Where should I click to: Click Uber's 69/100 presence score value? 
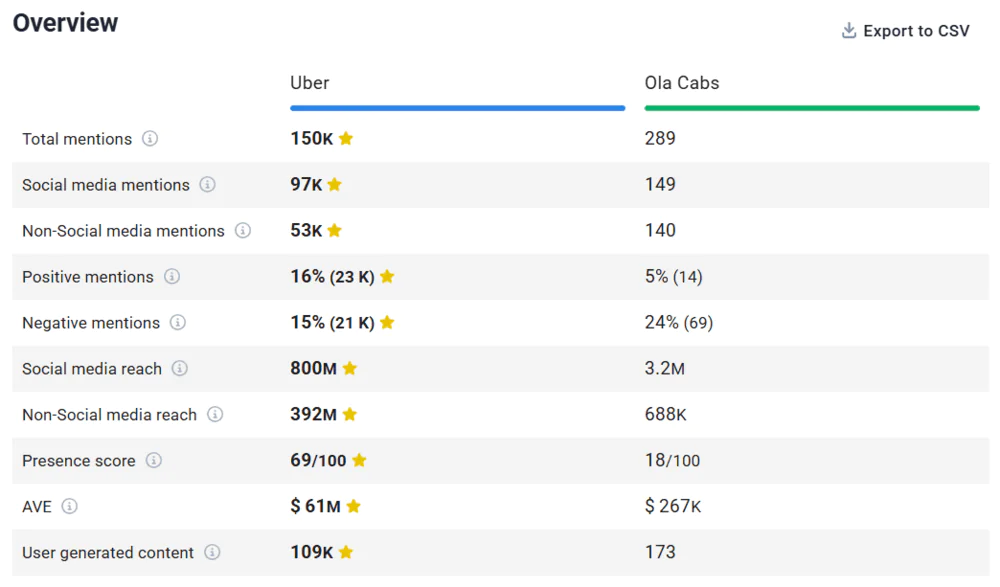click(318, 461)
